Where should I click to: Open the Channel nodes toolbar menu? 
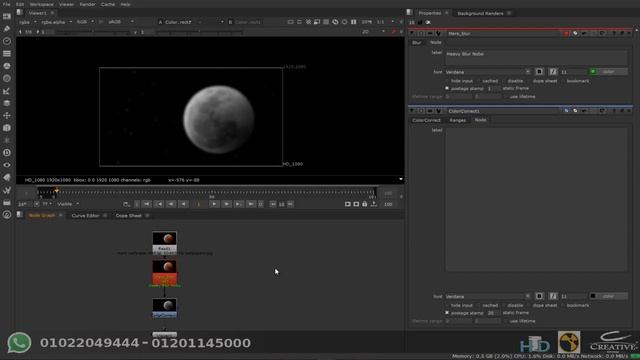pos(7,53)
